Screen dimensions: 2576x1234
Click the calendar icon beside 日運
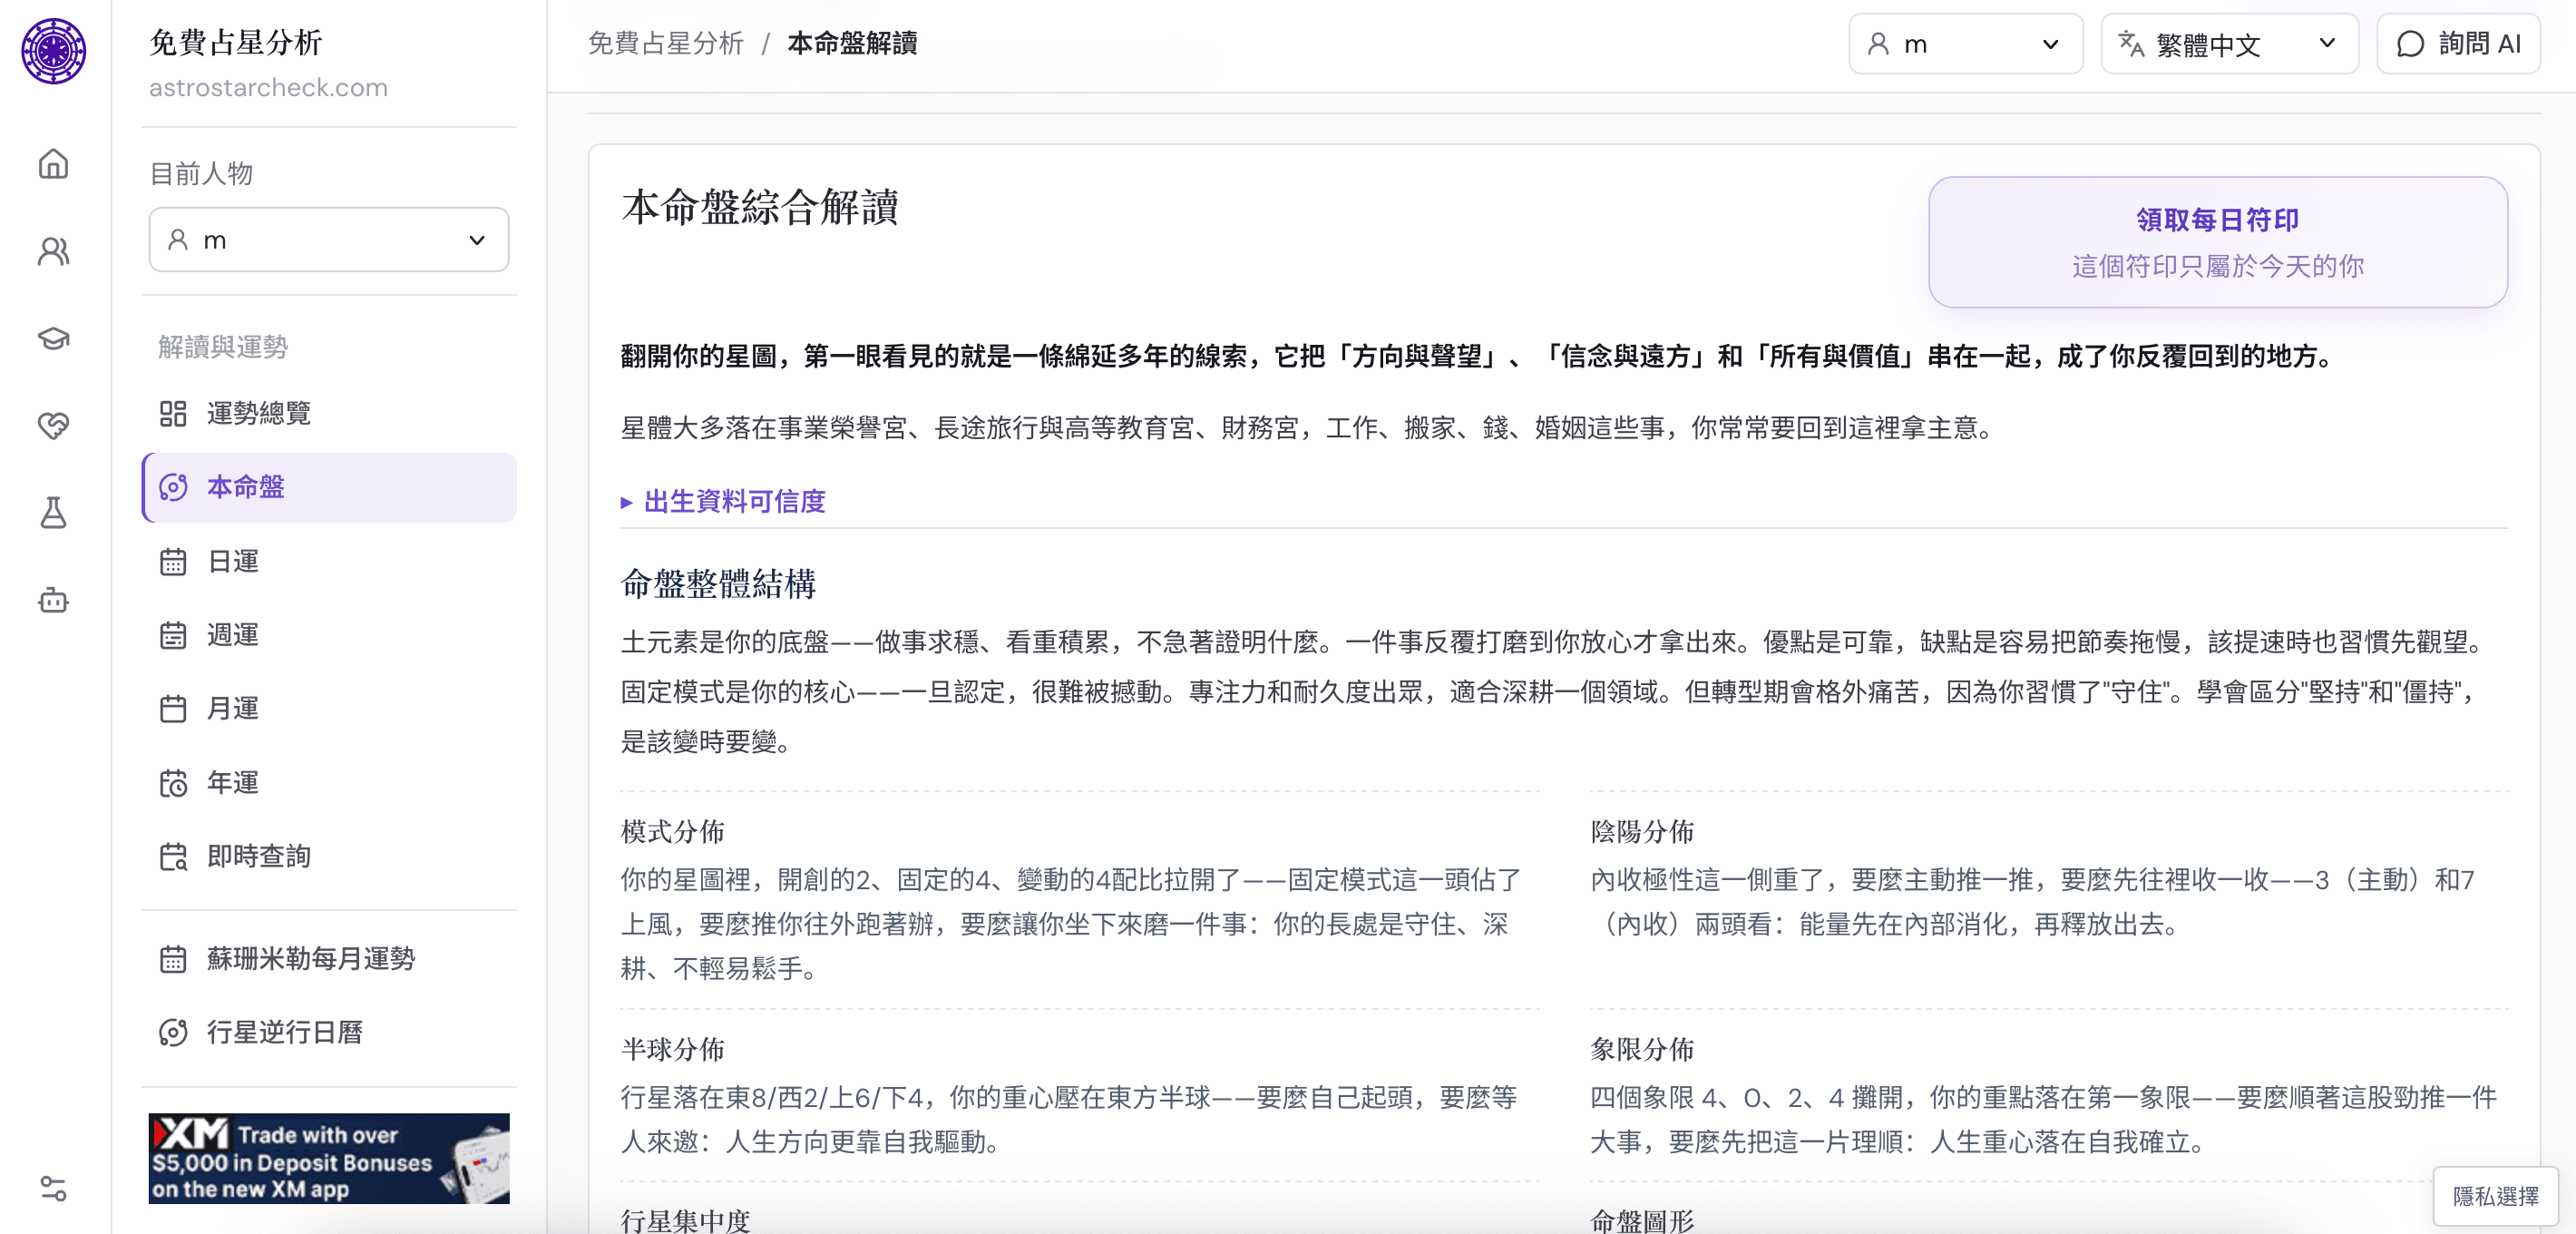click(x=173, y=562)
